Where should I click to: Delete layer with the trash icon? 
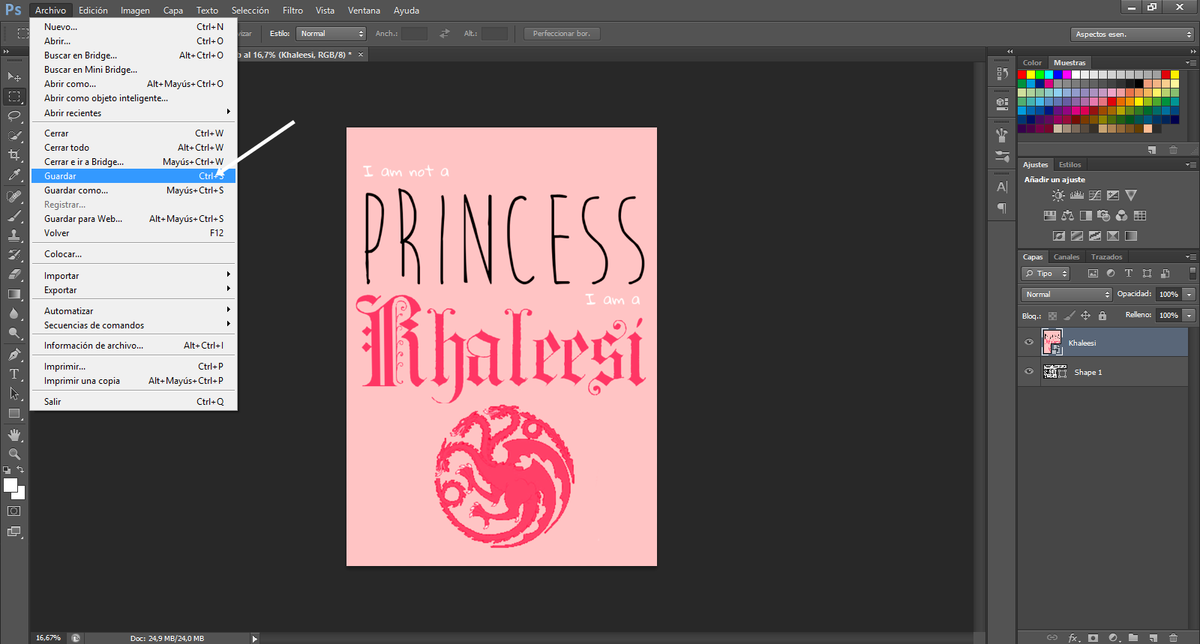[1174, 637]
